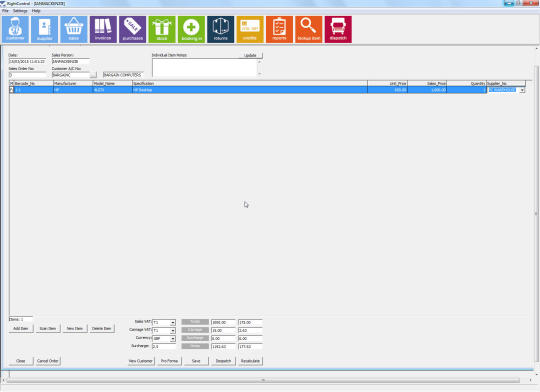Click the notes box scroll-down arrow
This screenshot has height=392, width=540.
[260, 73]
